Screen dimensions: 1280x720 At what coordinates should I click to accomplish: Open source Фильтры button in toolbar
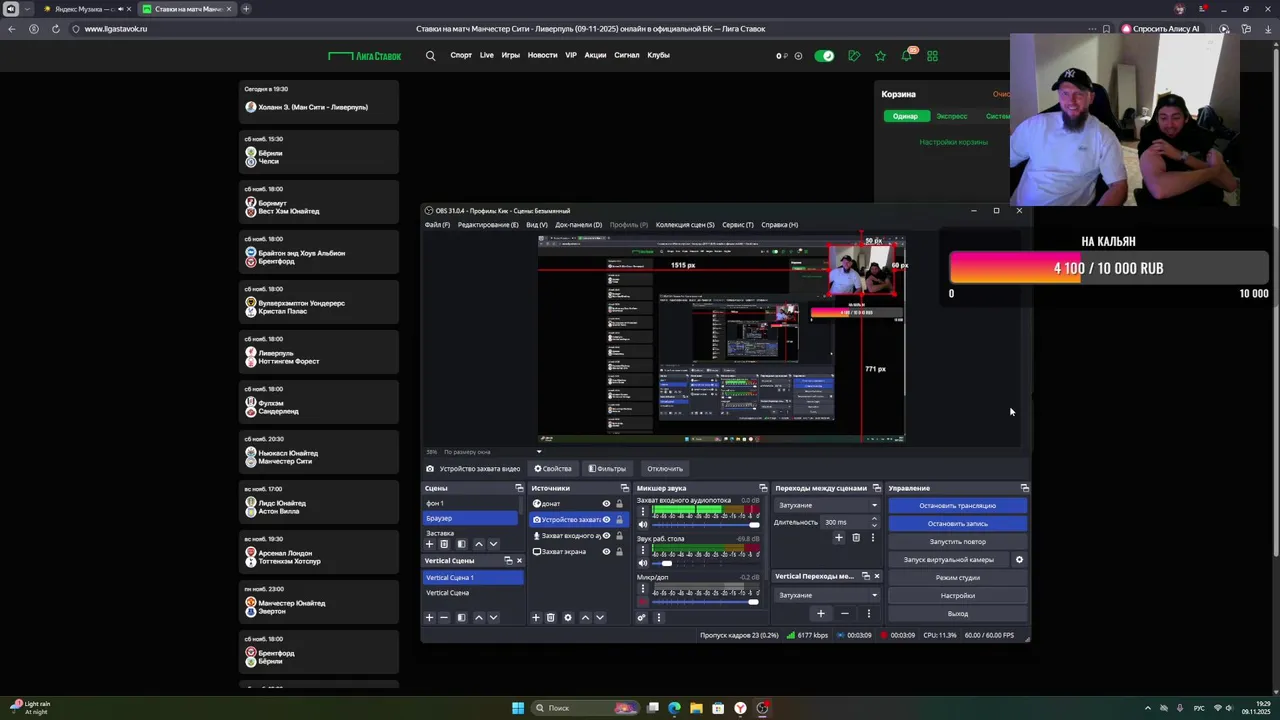click(607, 468)
